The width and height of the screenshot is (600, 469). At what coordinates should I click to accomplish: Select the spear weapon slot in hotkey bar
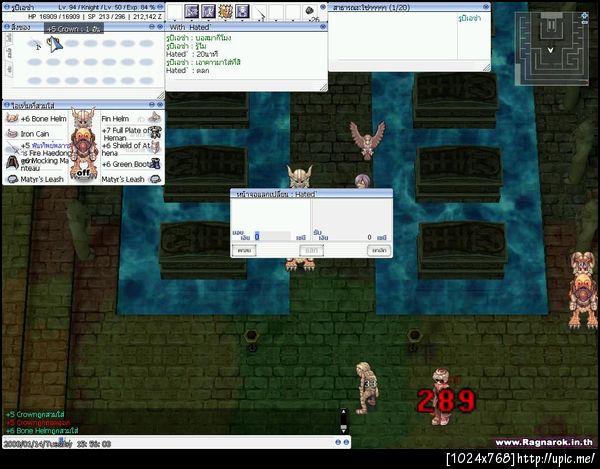[x=260, y=13]
